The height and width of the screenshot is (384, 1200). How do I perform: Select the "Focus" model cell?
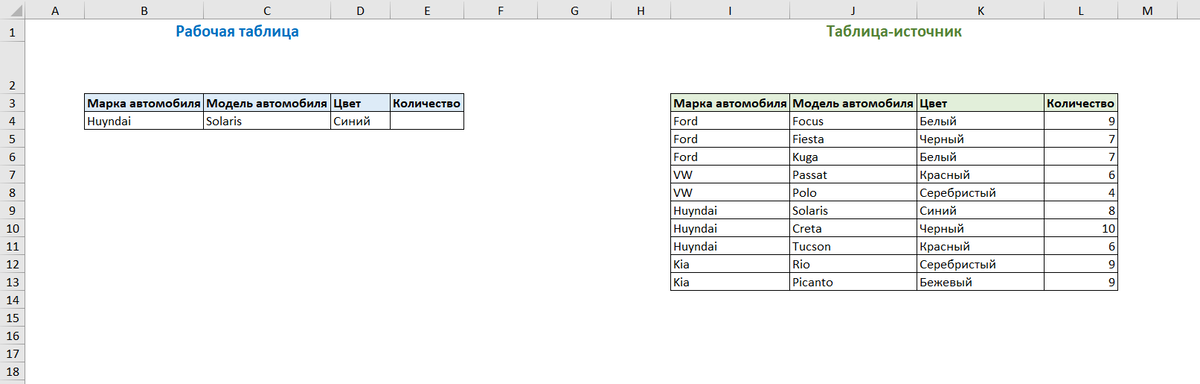tap(852, 121)
